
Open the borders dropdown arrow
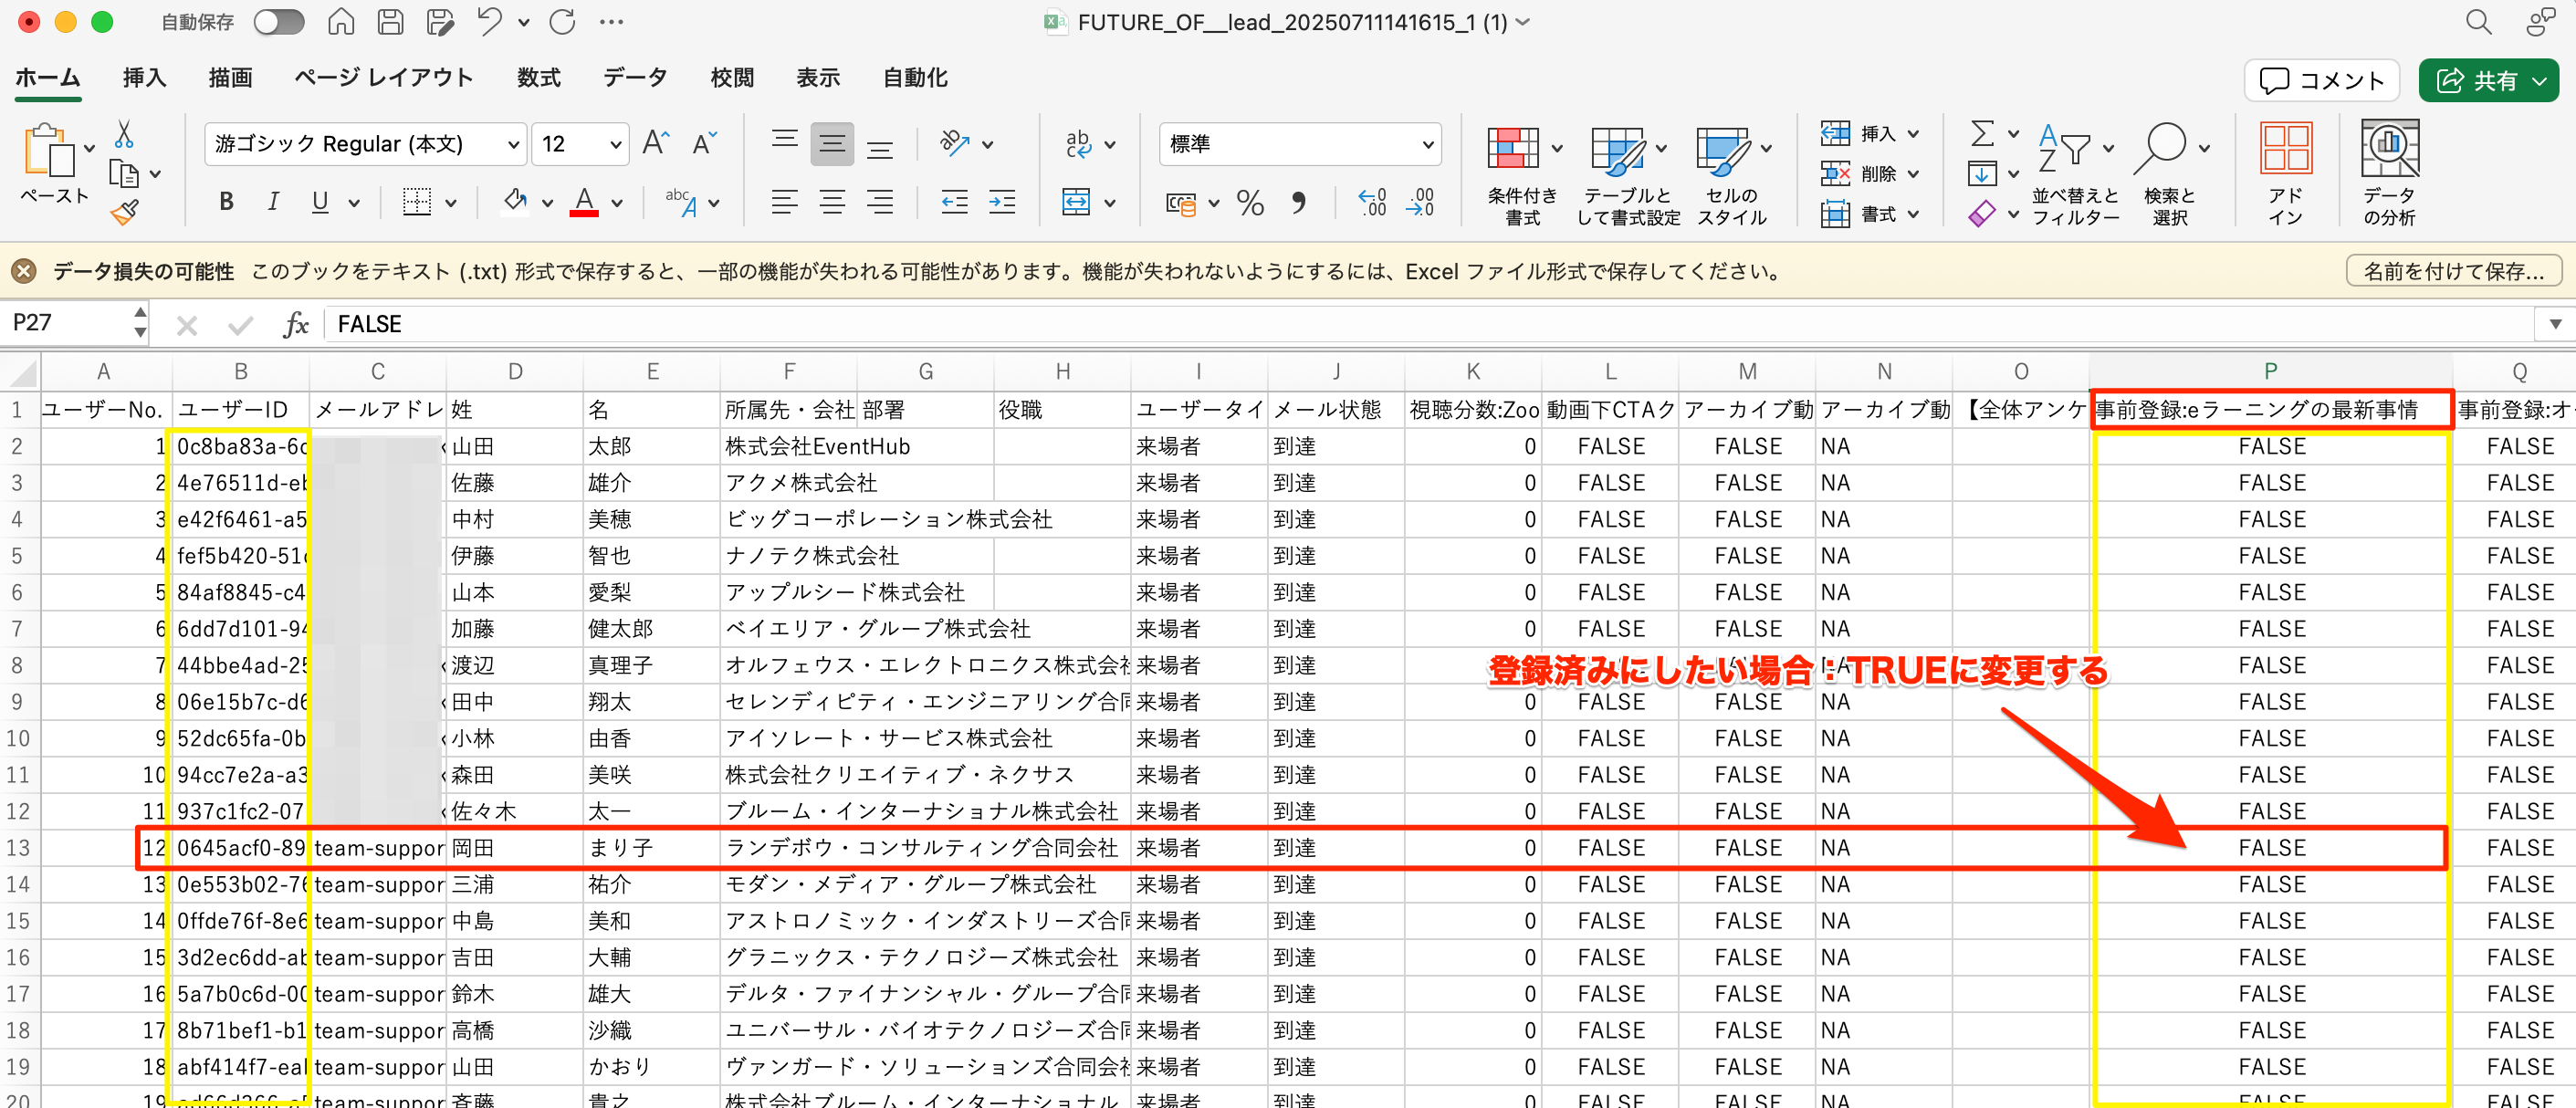(451, 203)
